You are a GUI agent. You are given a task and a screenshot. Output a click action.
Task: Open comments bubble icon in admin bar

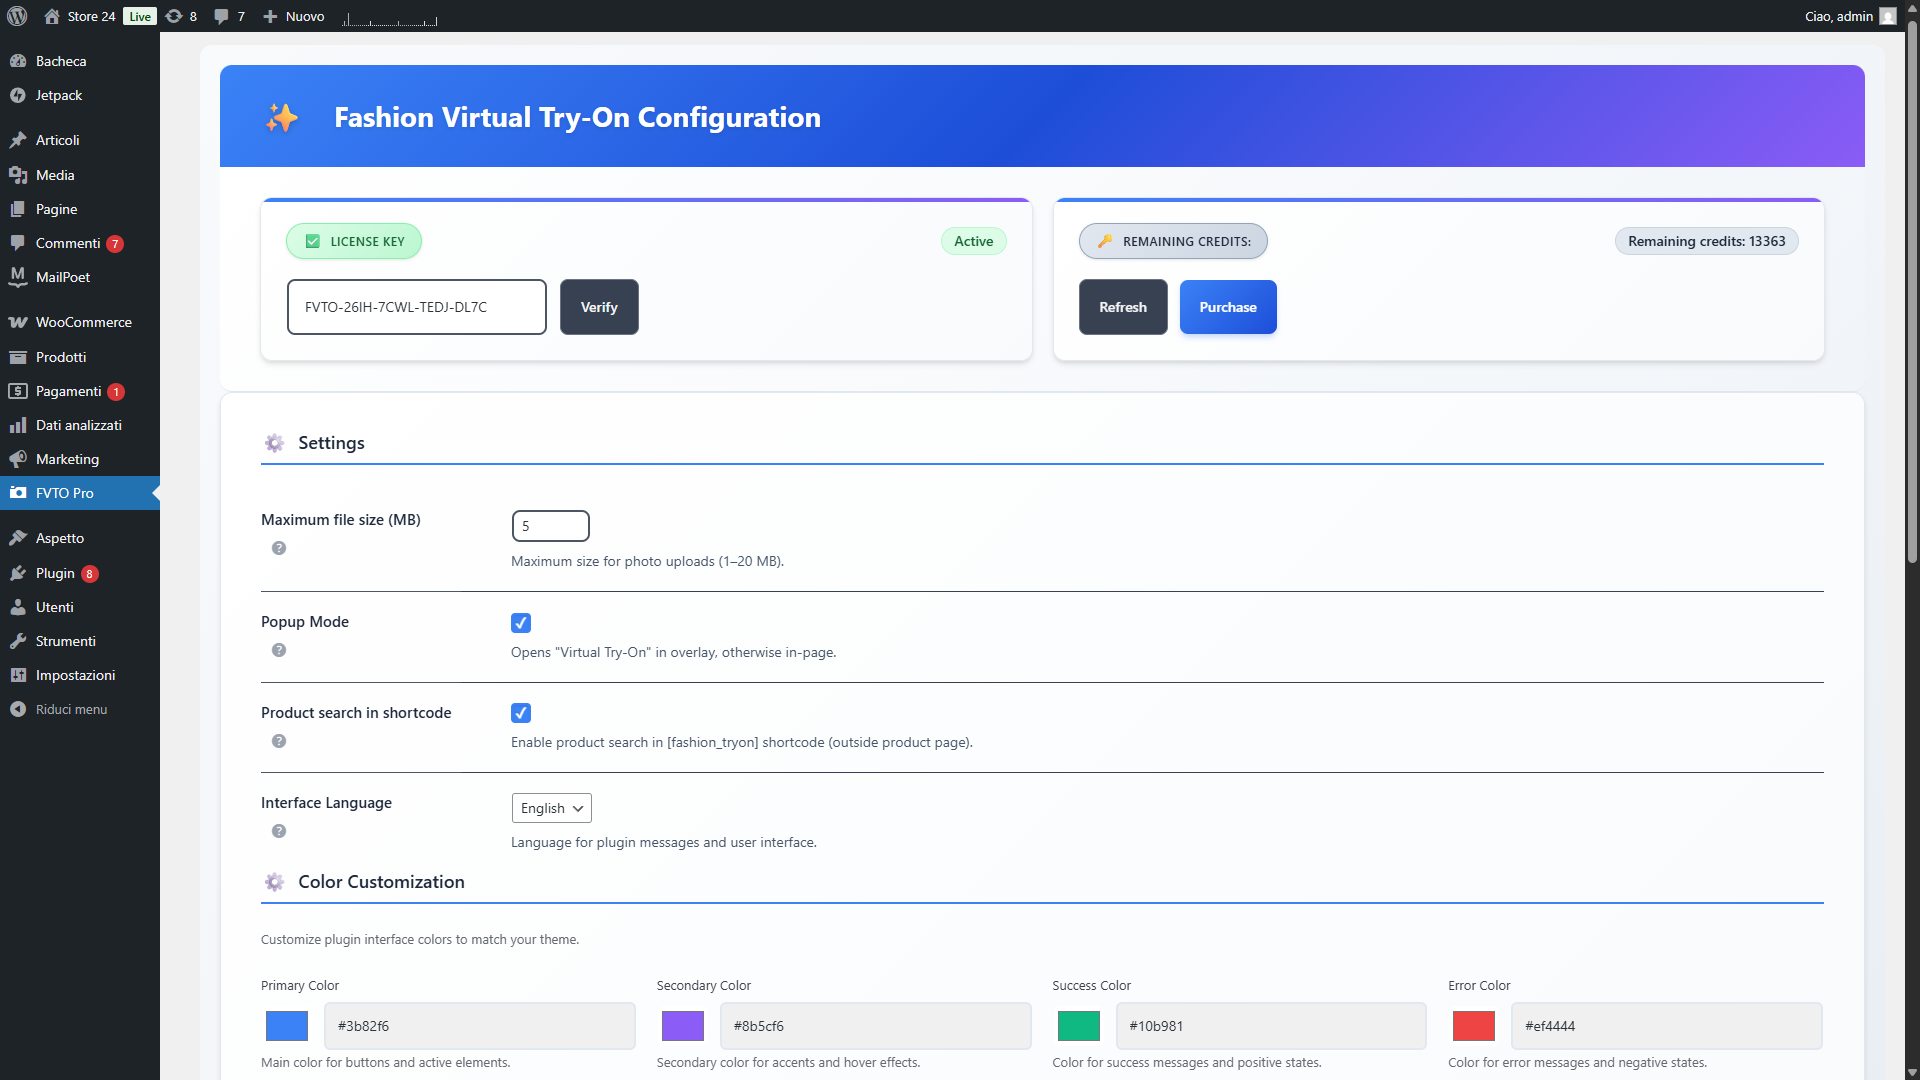pos(221,16)
